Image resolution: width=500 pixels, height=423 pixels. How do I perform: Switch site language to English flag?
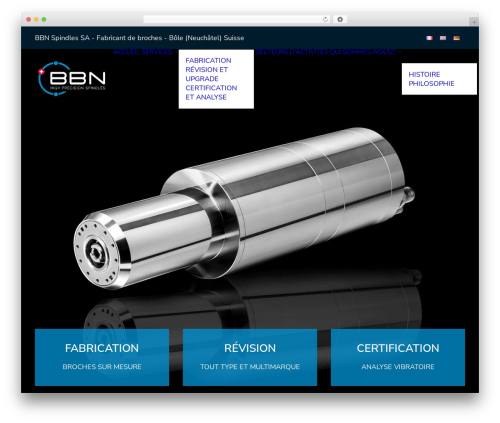443,38
